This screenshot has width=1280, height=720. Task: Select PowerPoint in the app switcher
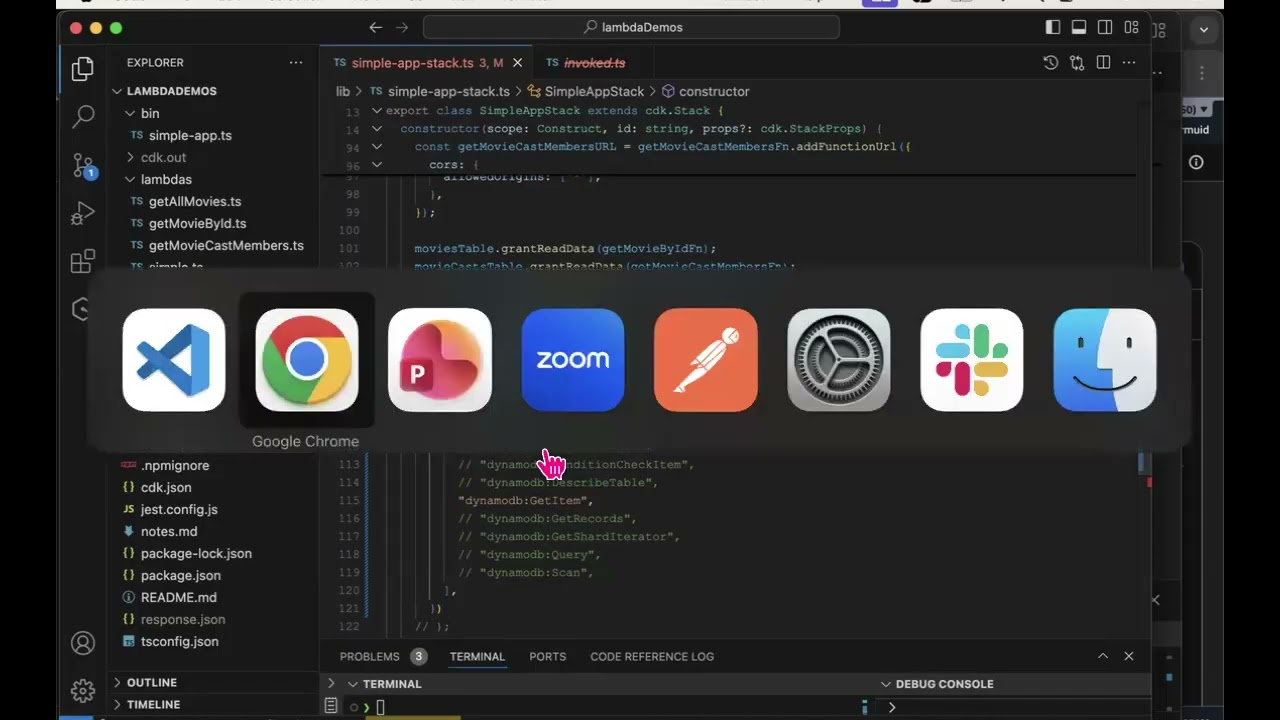tap(440, 360)
